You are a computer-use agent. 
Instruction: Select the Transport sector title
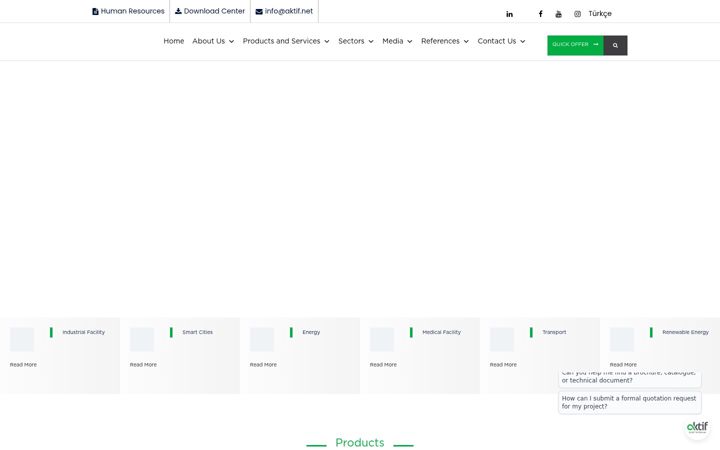point(554,332)
